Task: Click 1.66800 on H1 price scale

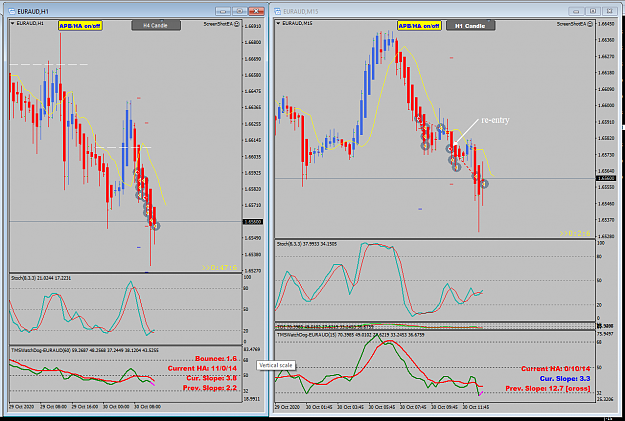Action: [x=254, y=42]
